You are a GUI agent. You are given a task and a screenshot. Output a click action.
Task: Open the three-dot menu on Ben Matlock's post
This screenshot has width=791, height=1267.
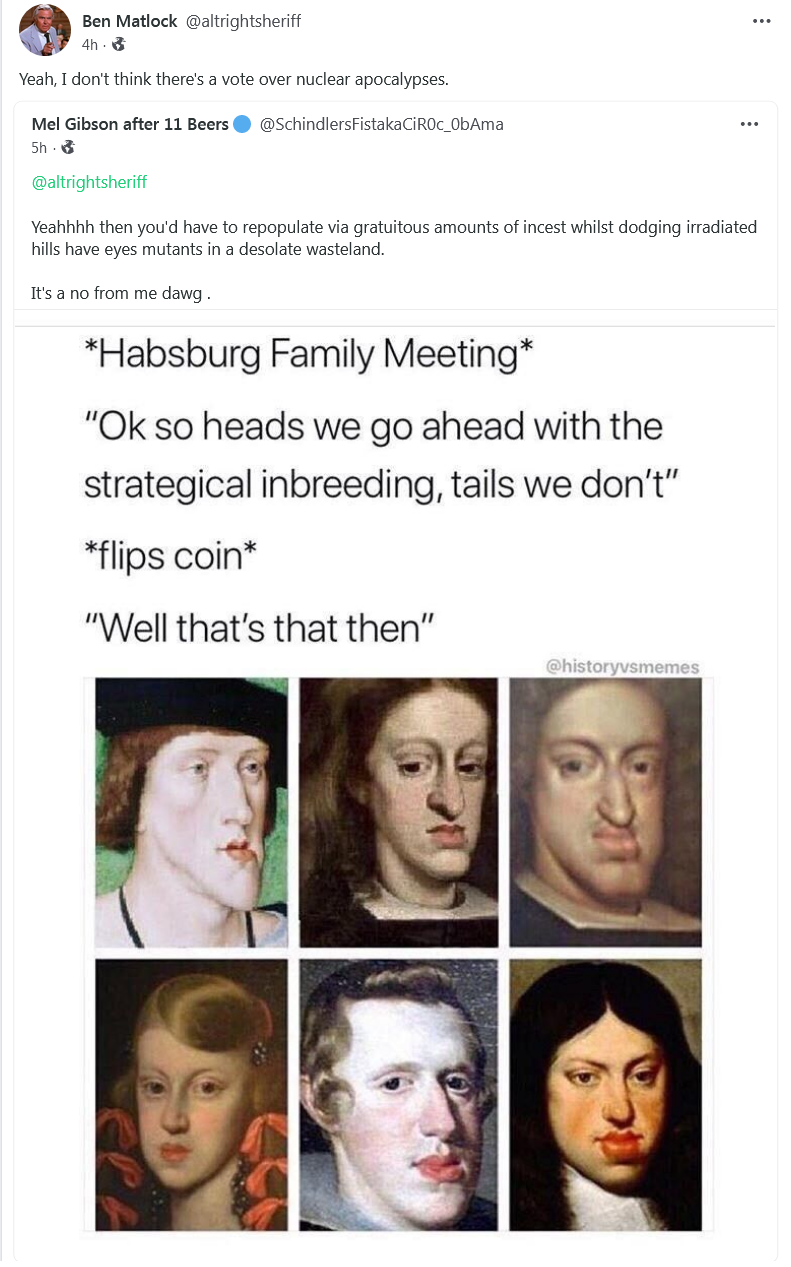pos(760,21)
